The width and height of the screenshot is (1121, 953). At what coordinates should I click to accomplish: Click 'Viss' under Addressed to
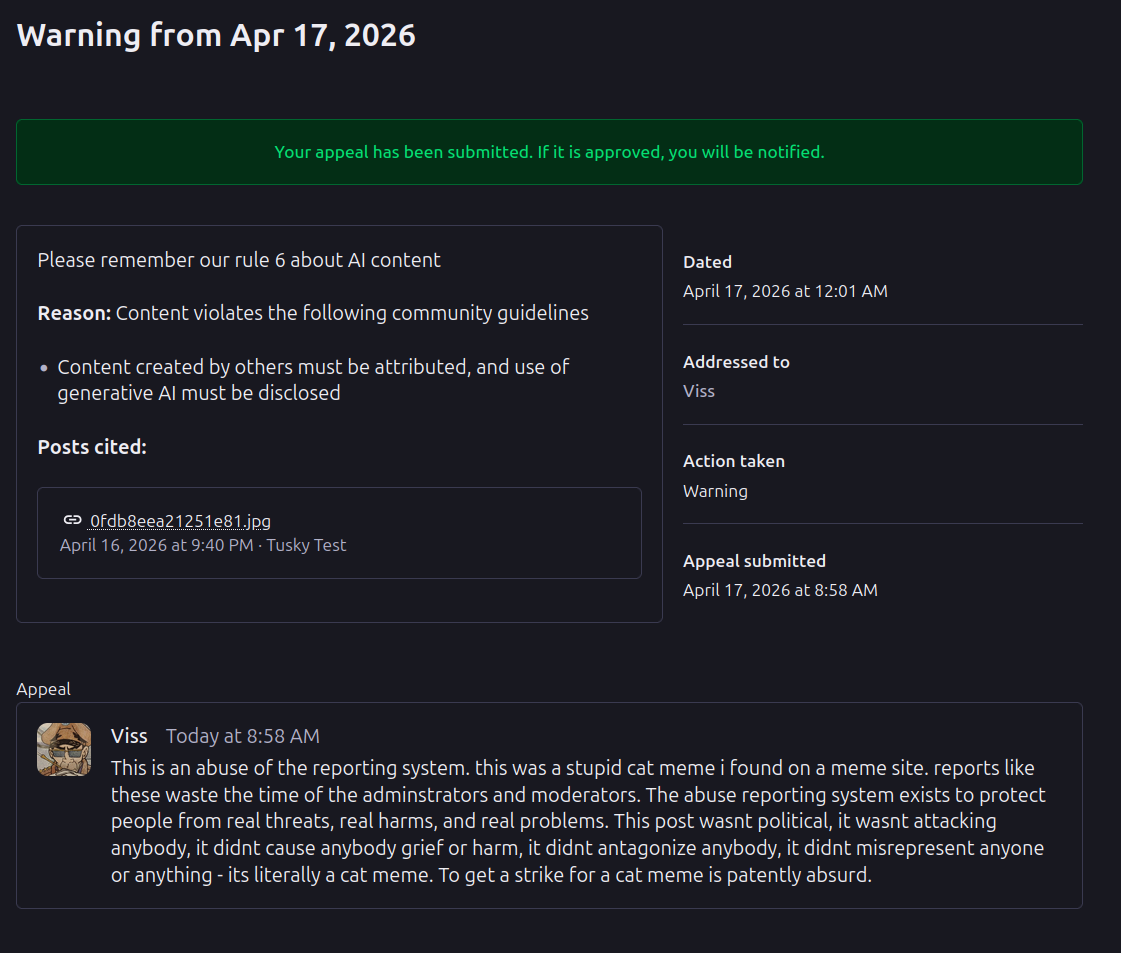(x=698, y=392)
